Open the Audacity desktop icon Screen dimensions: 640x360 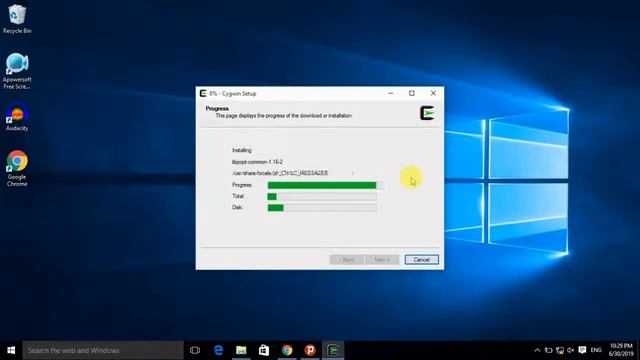click(17, 117)
